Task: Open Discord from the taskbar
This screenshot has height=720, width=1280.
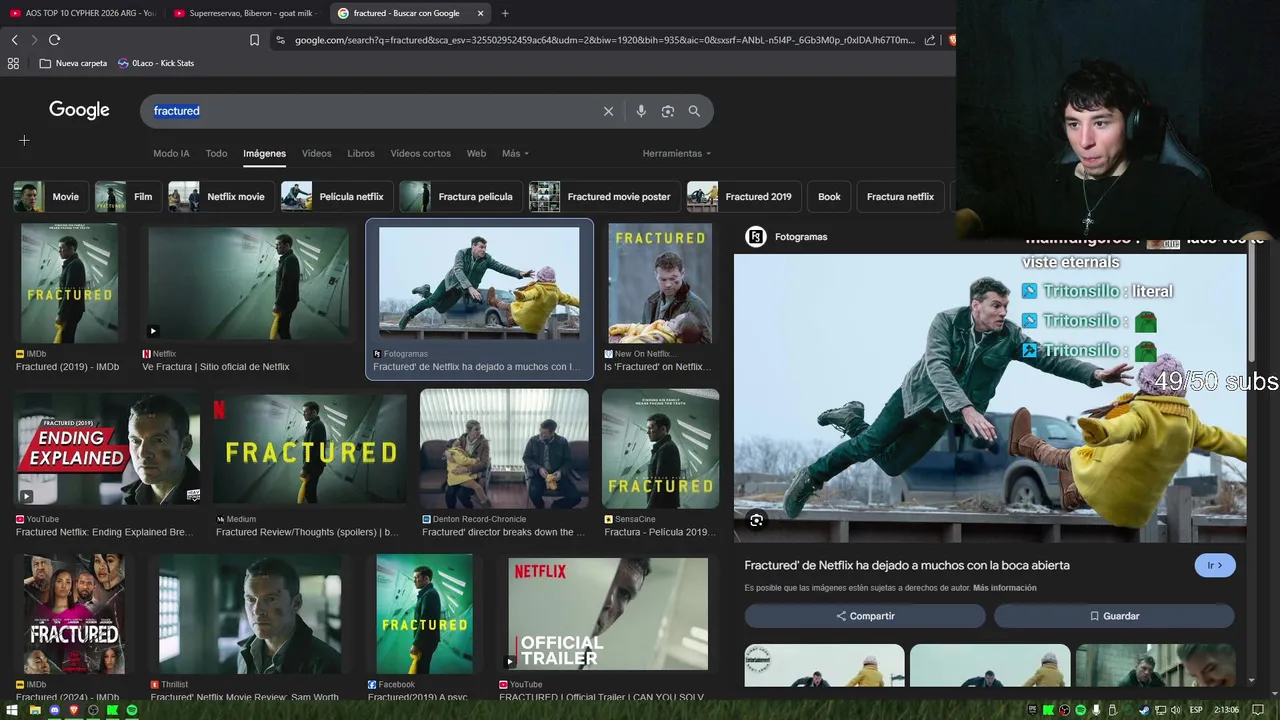Action: [x=54, y=710]
